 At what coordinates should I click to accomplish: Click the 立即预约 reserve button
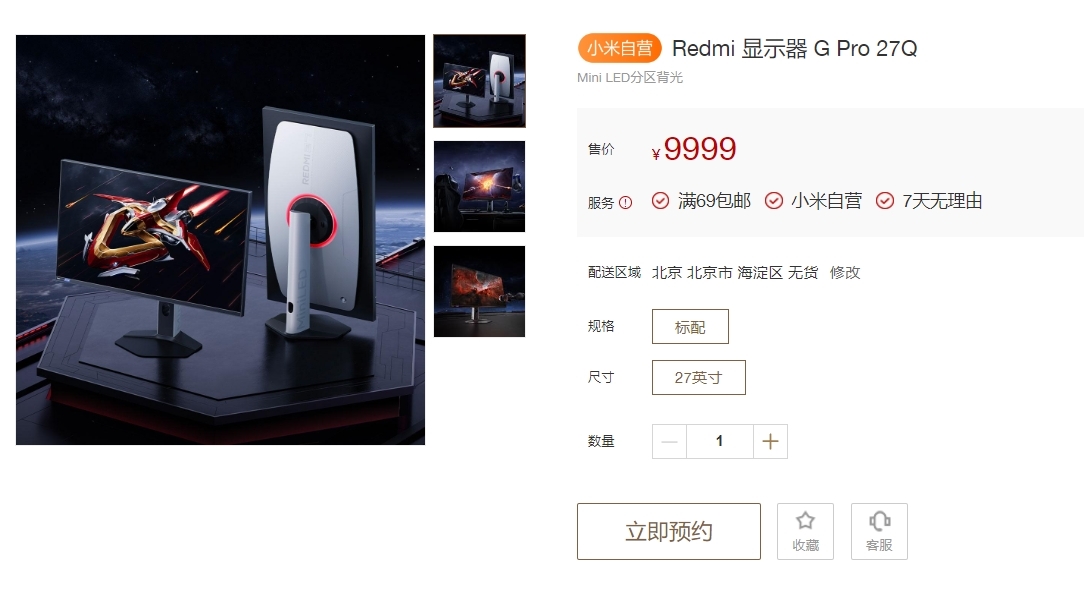(x=669, y=531)
